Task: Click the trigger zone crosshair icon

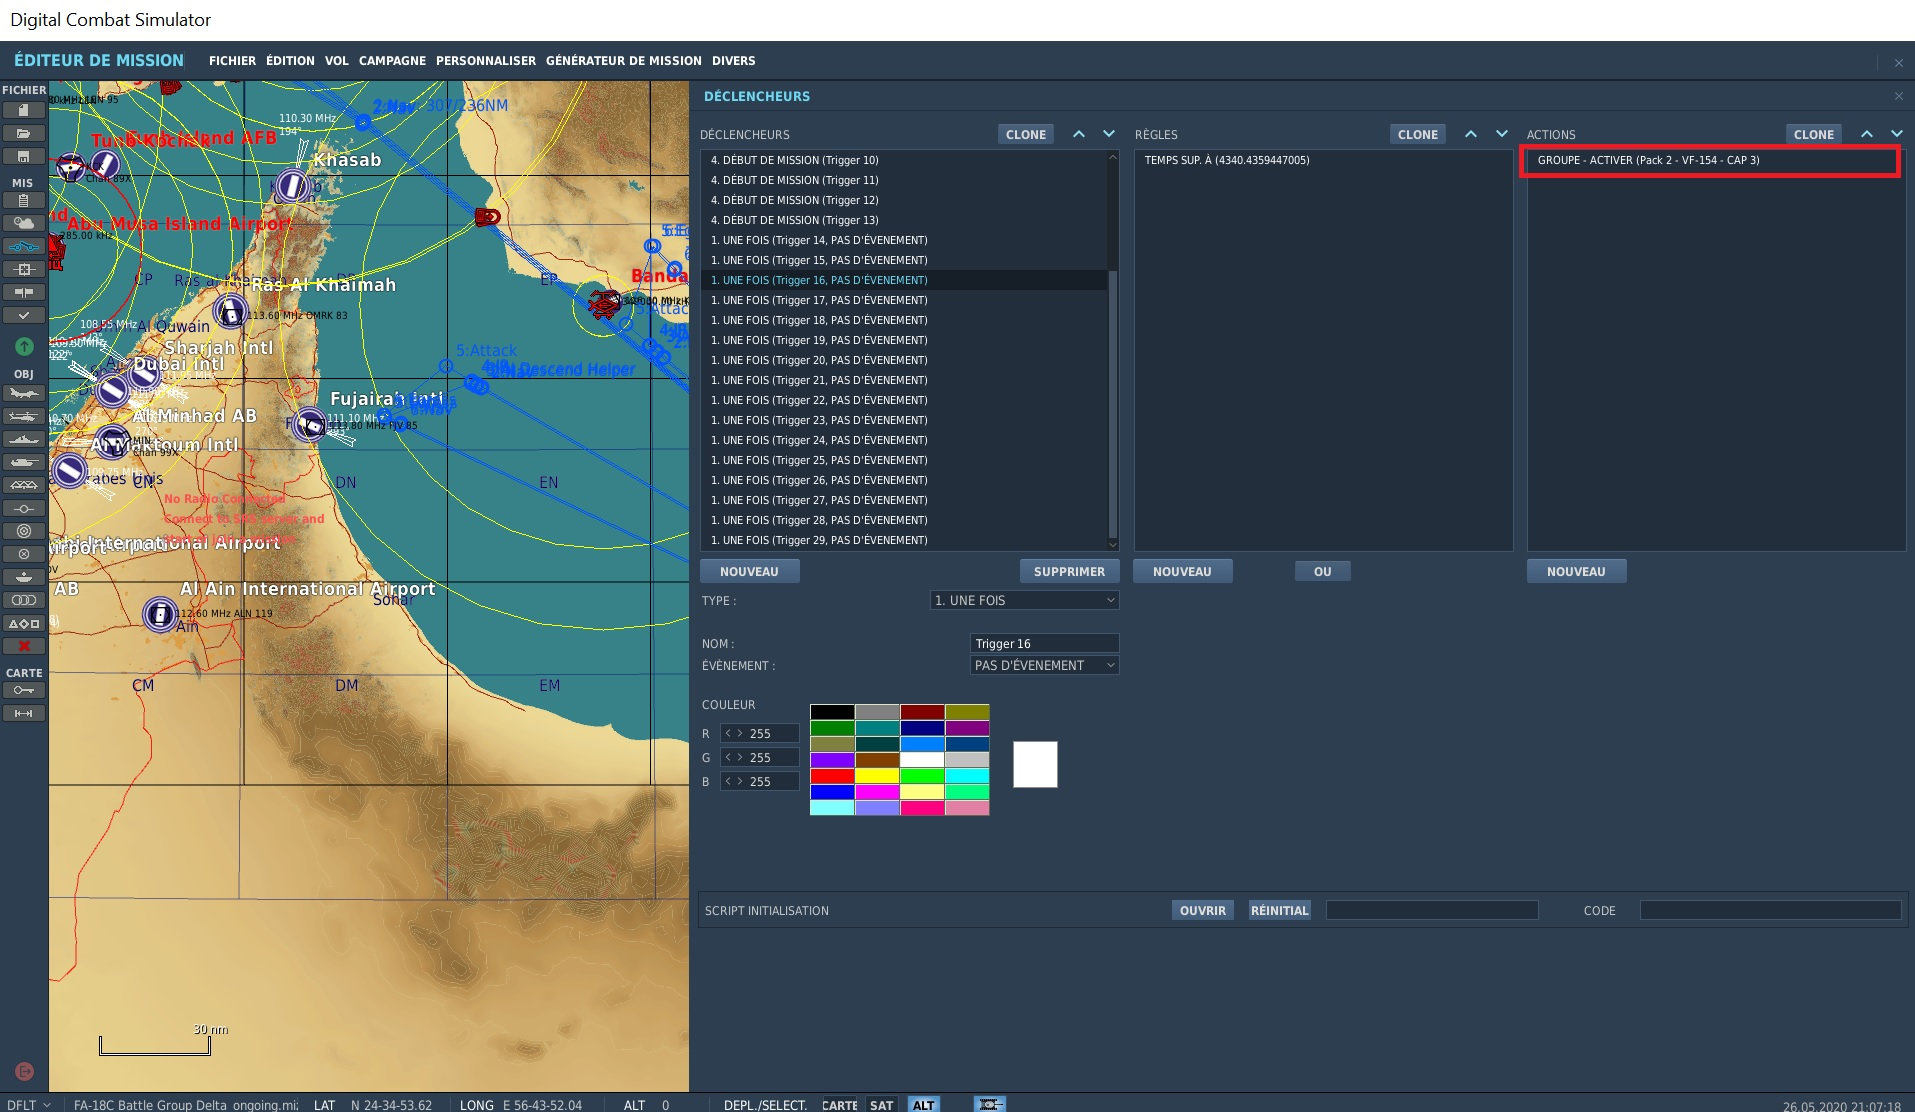Action: coord(24,270)
